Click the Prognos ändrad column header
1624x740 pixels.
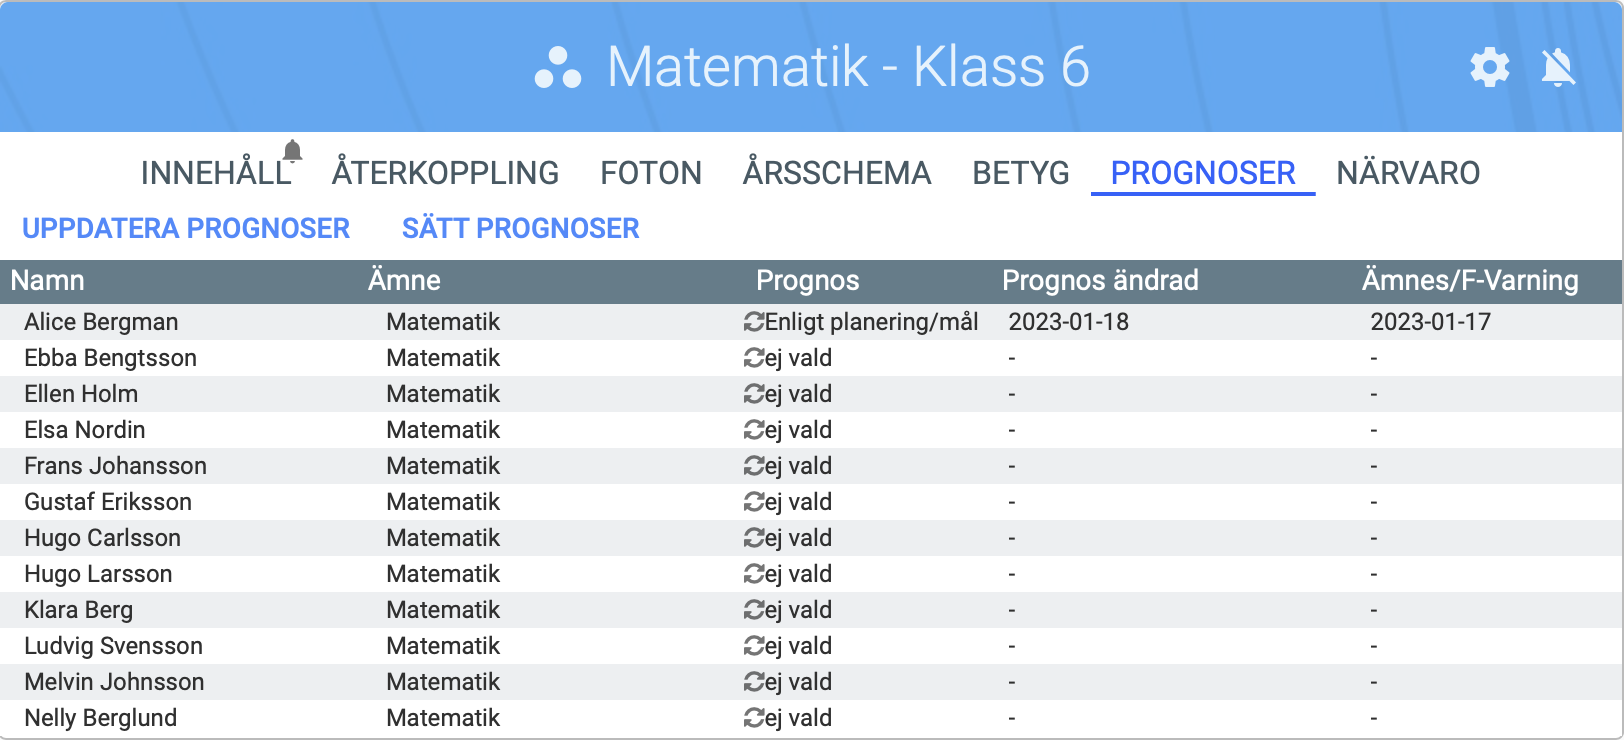tap(1099, 281)
